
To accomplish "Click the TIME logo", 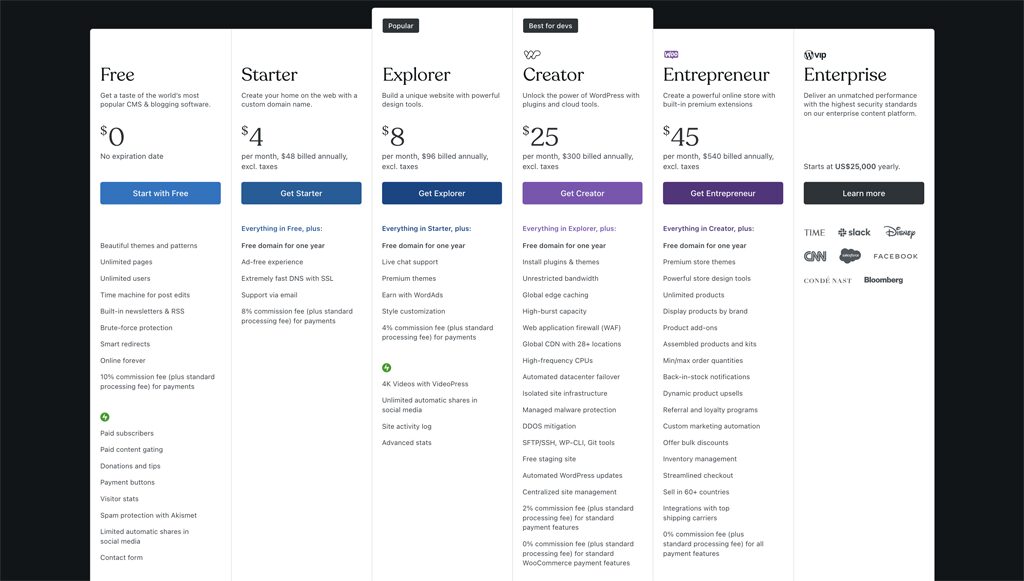I will click(814, 232).
